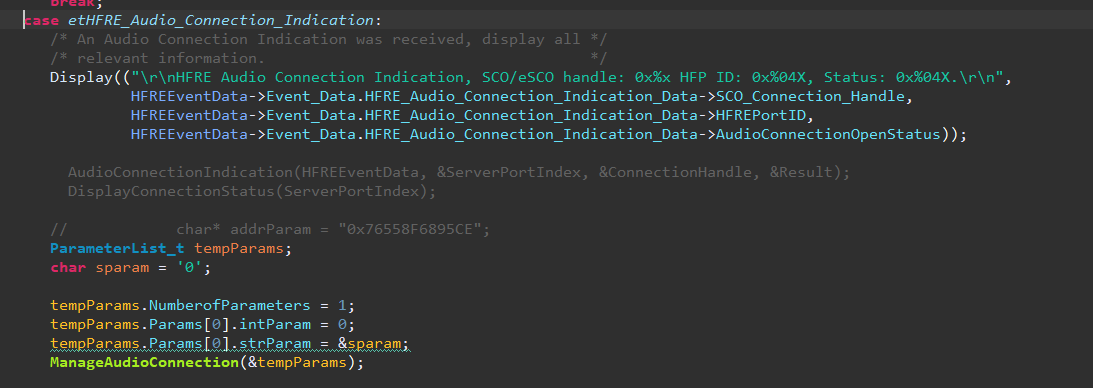Click the commented addrParam line
This screenshot has height=388, width=1093.
click(270, 229)
